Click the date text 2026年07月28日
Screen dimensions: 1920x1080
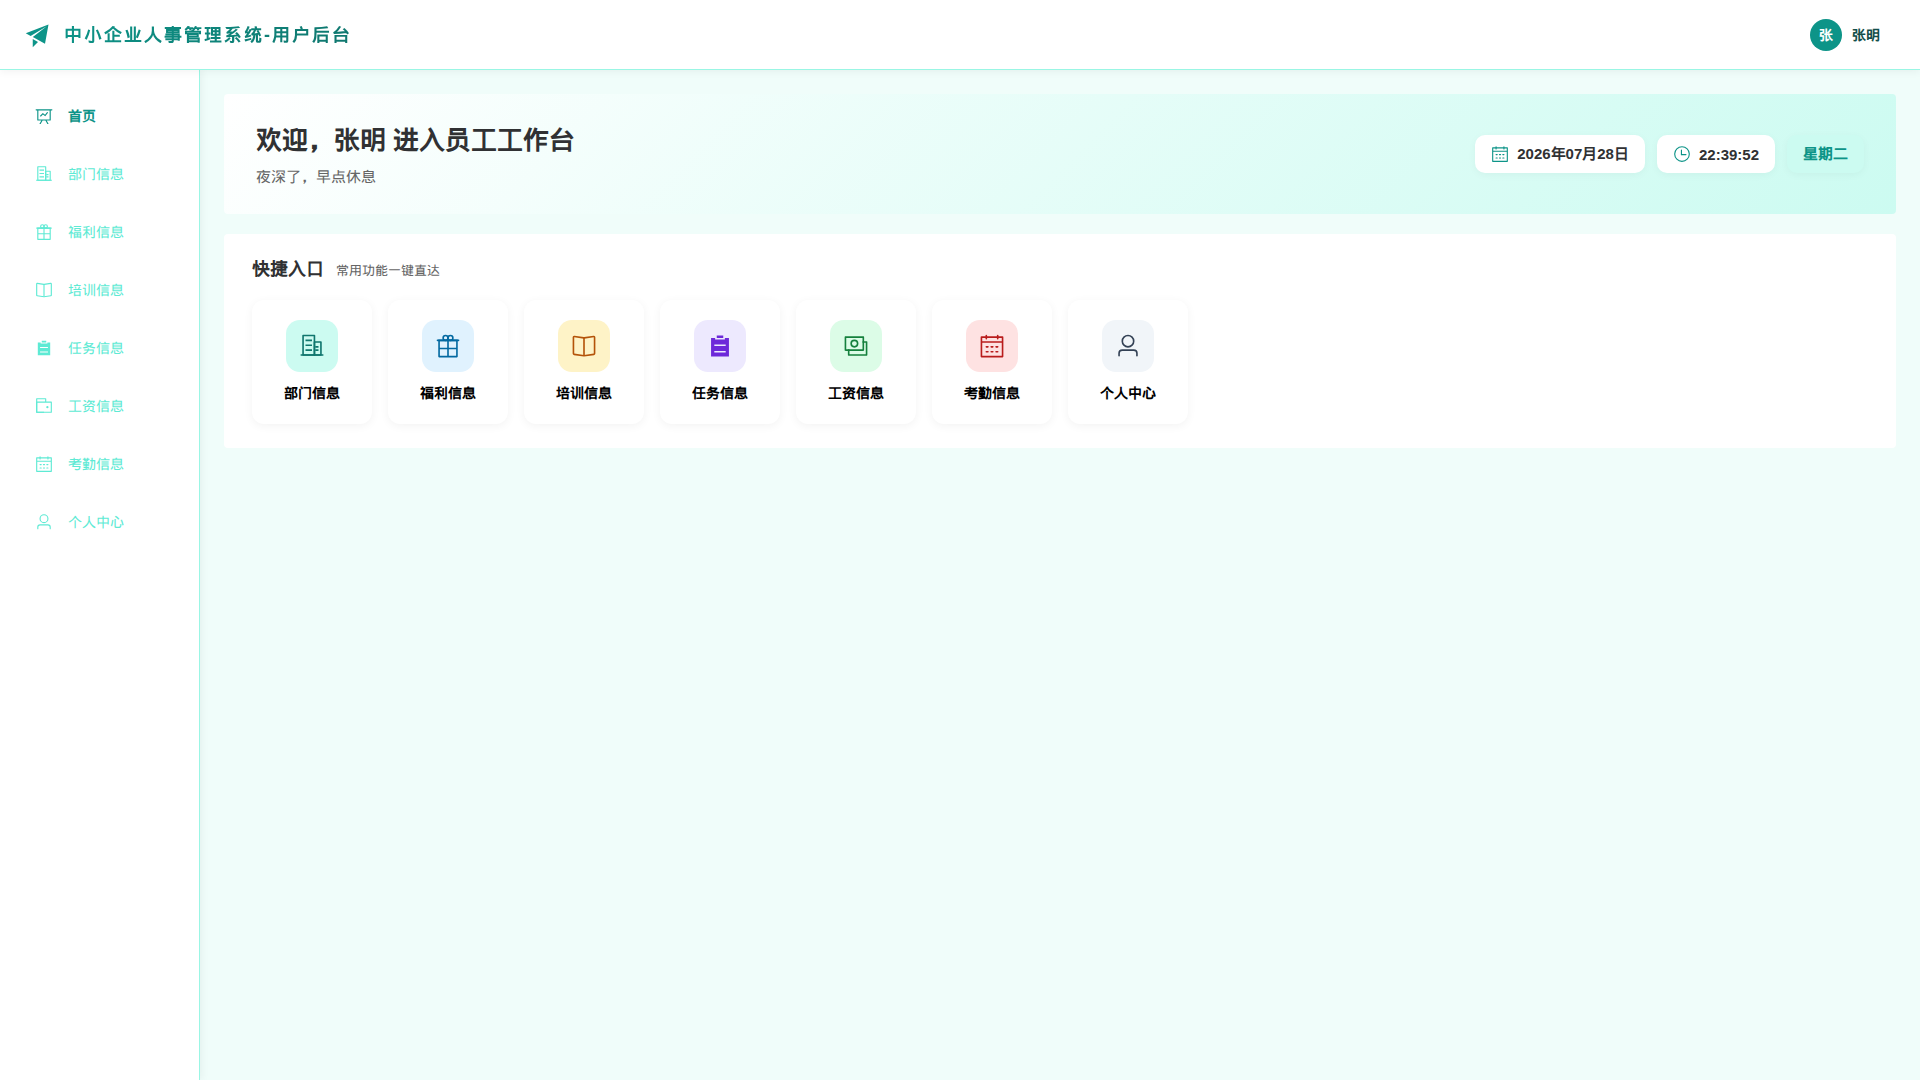coord(1572,154)
